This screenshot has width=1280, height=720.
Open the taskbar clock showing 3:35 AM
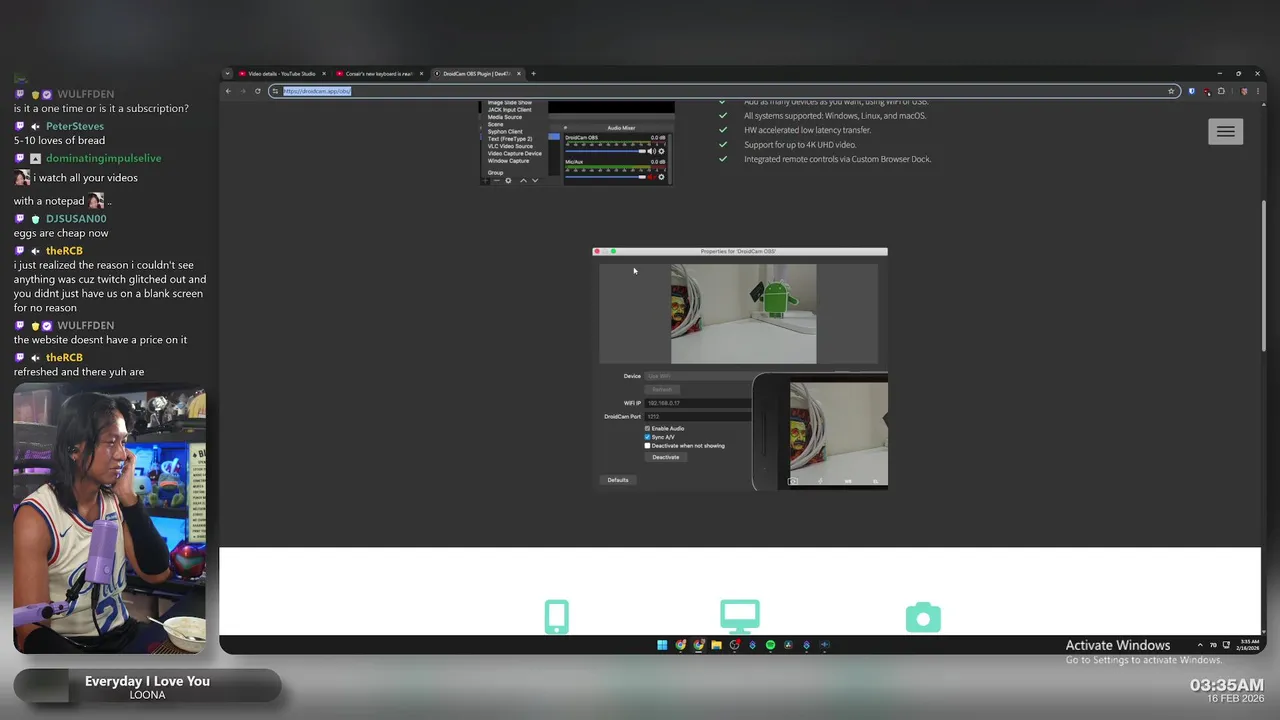click(x=1249, y=645)
